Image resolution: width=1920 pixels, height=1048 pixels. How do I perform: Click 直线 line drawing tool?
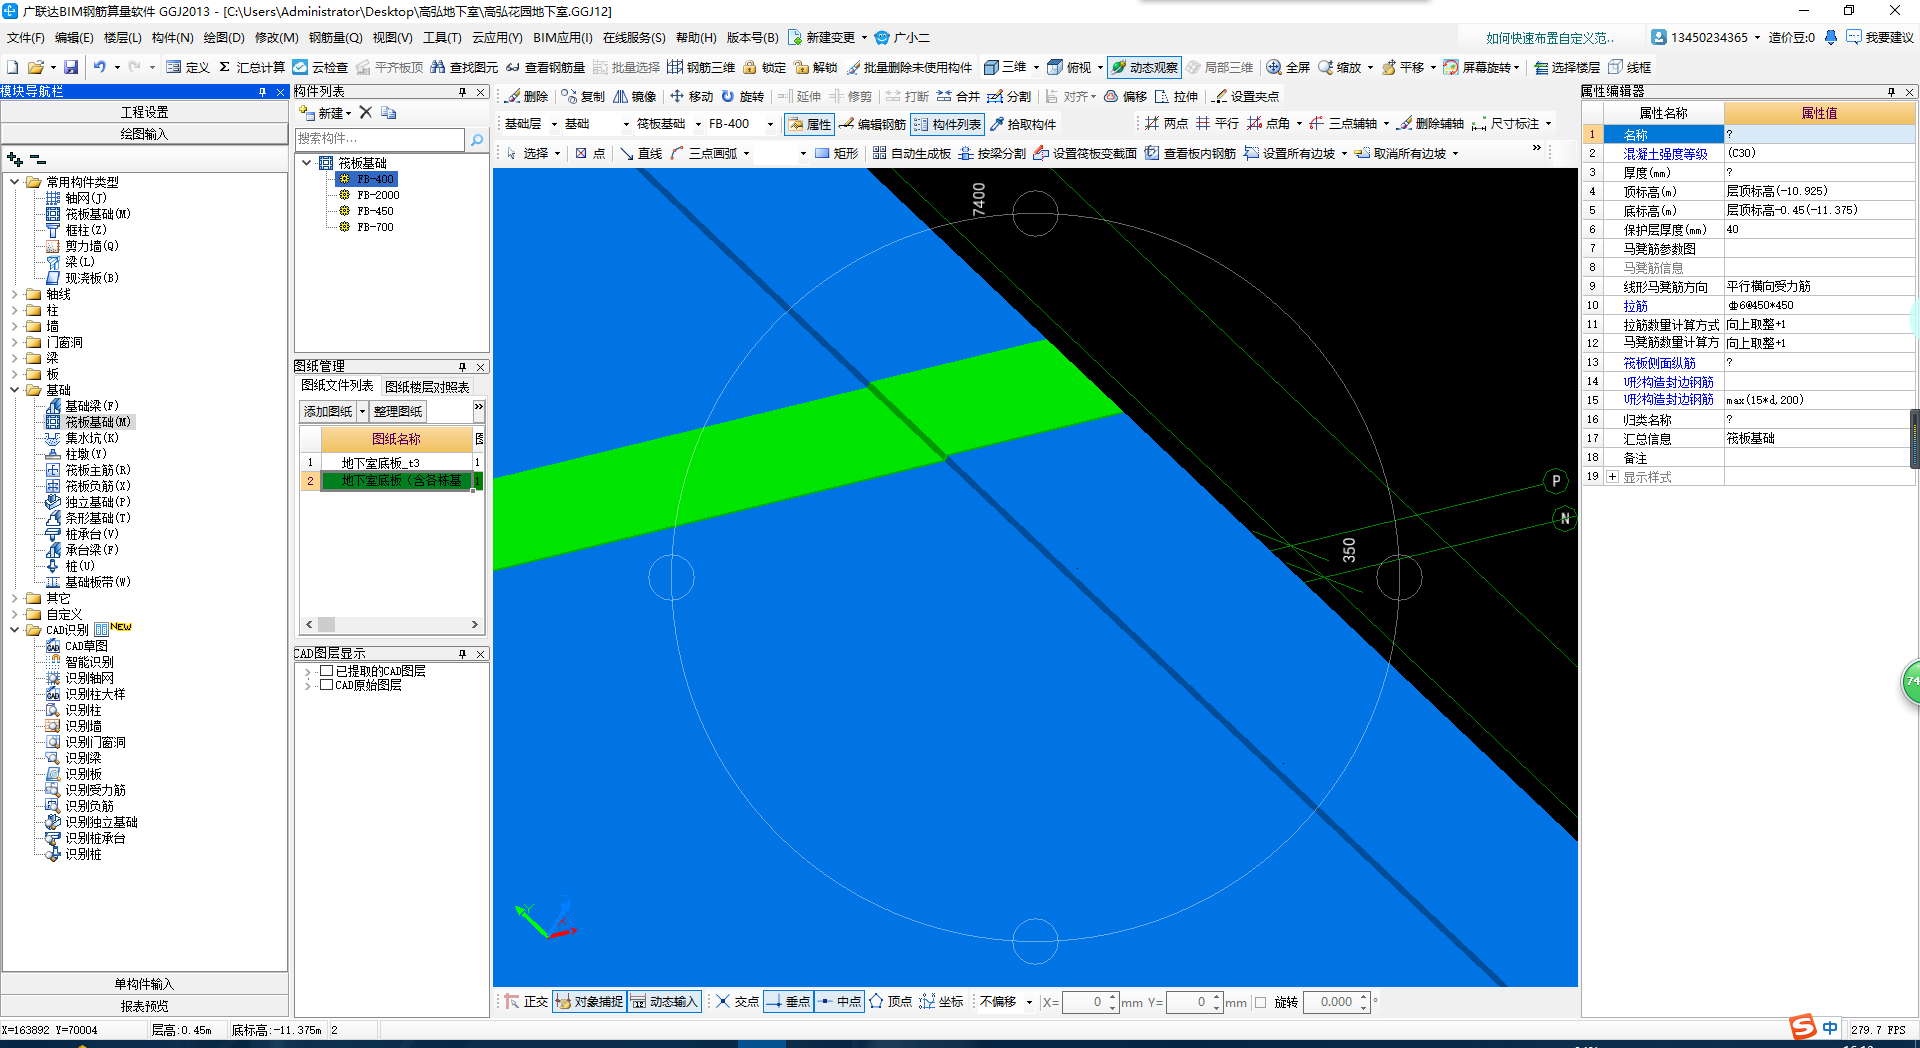coord(640,153)
